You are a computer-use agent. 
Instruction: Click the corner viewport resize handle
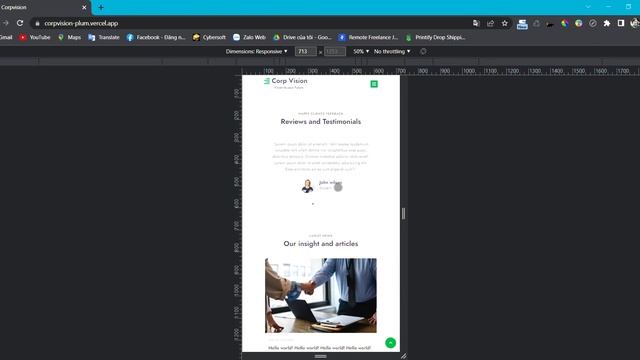point(403,356)
